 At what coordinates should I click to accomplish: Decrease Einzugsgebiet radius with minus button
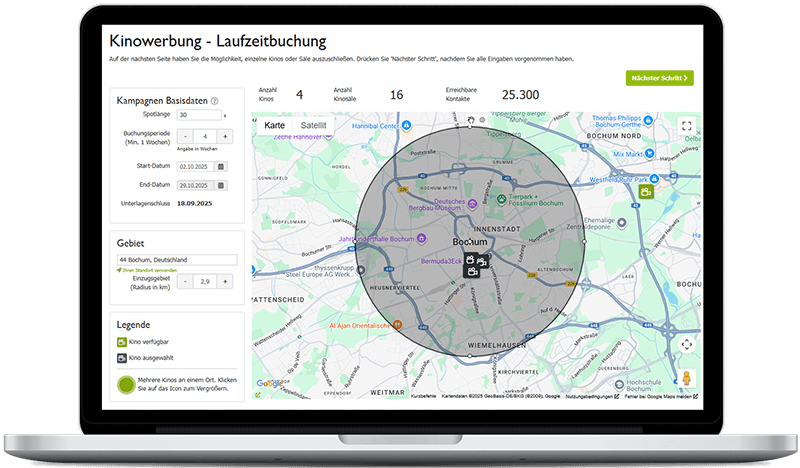[185, 281]
